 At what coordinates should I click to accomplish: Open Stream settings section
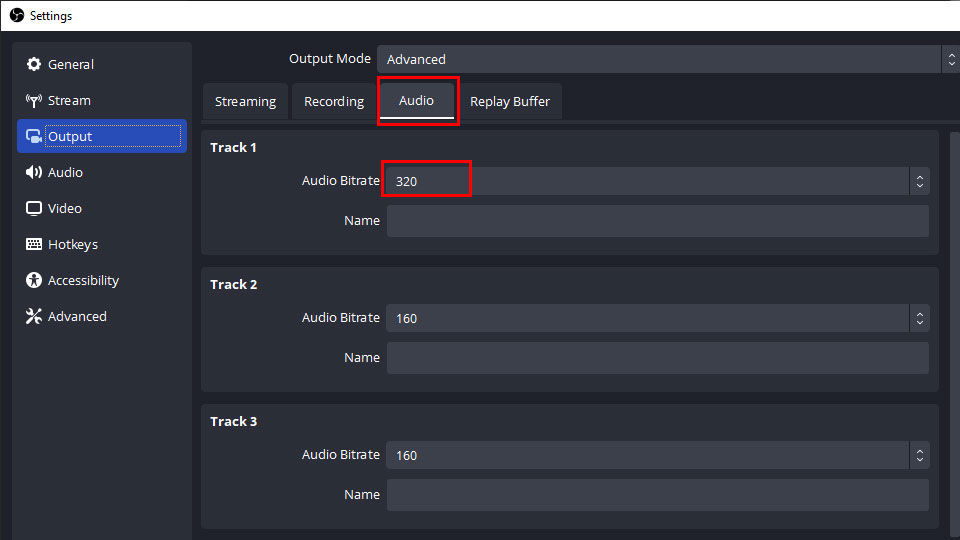(102, 100)
